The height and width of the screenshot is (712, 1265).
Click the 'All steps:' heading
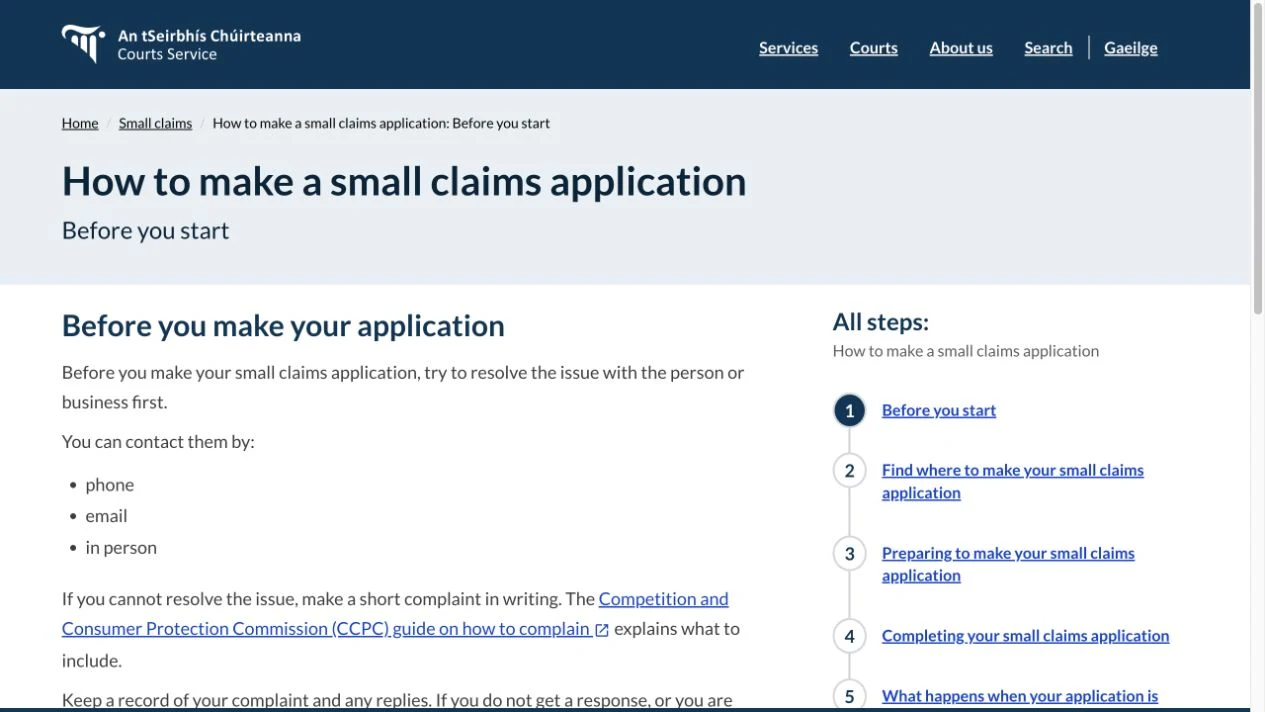(x=881, y=322)
